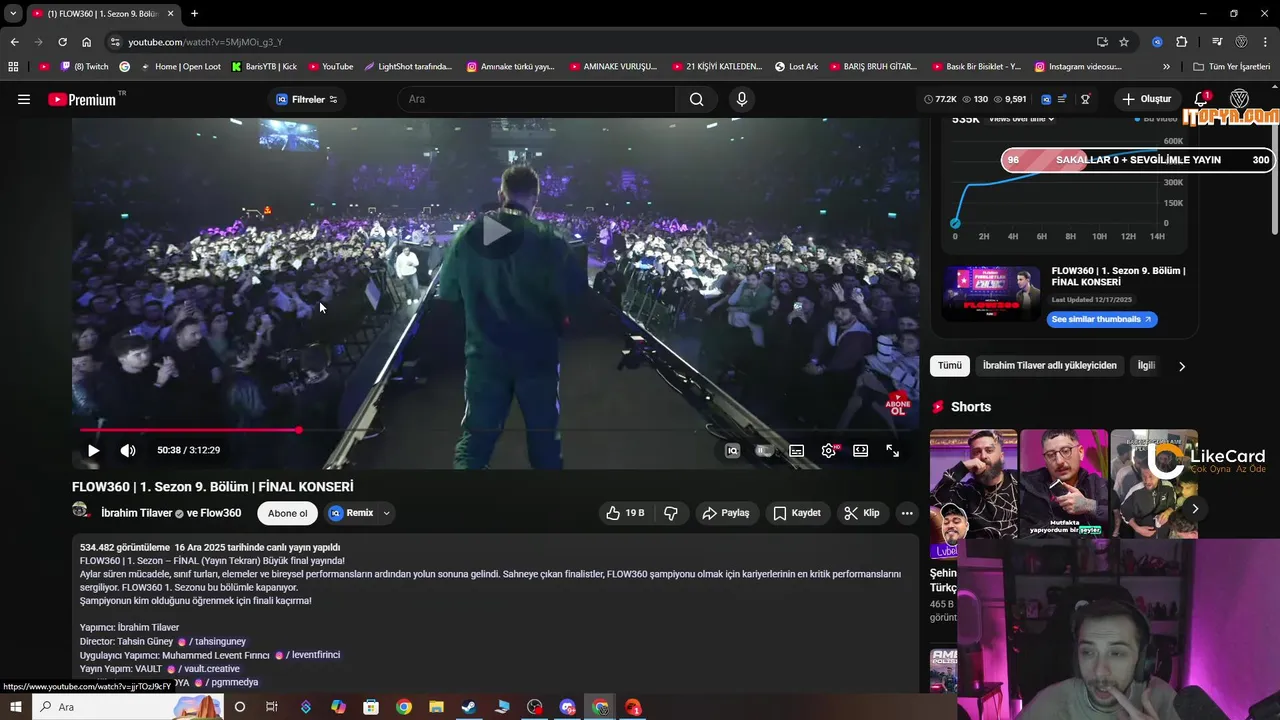Open Steam from the taskbar
1280x720 pixels.
pyautogui.click(x=468, y=707)
